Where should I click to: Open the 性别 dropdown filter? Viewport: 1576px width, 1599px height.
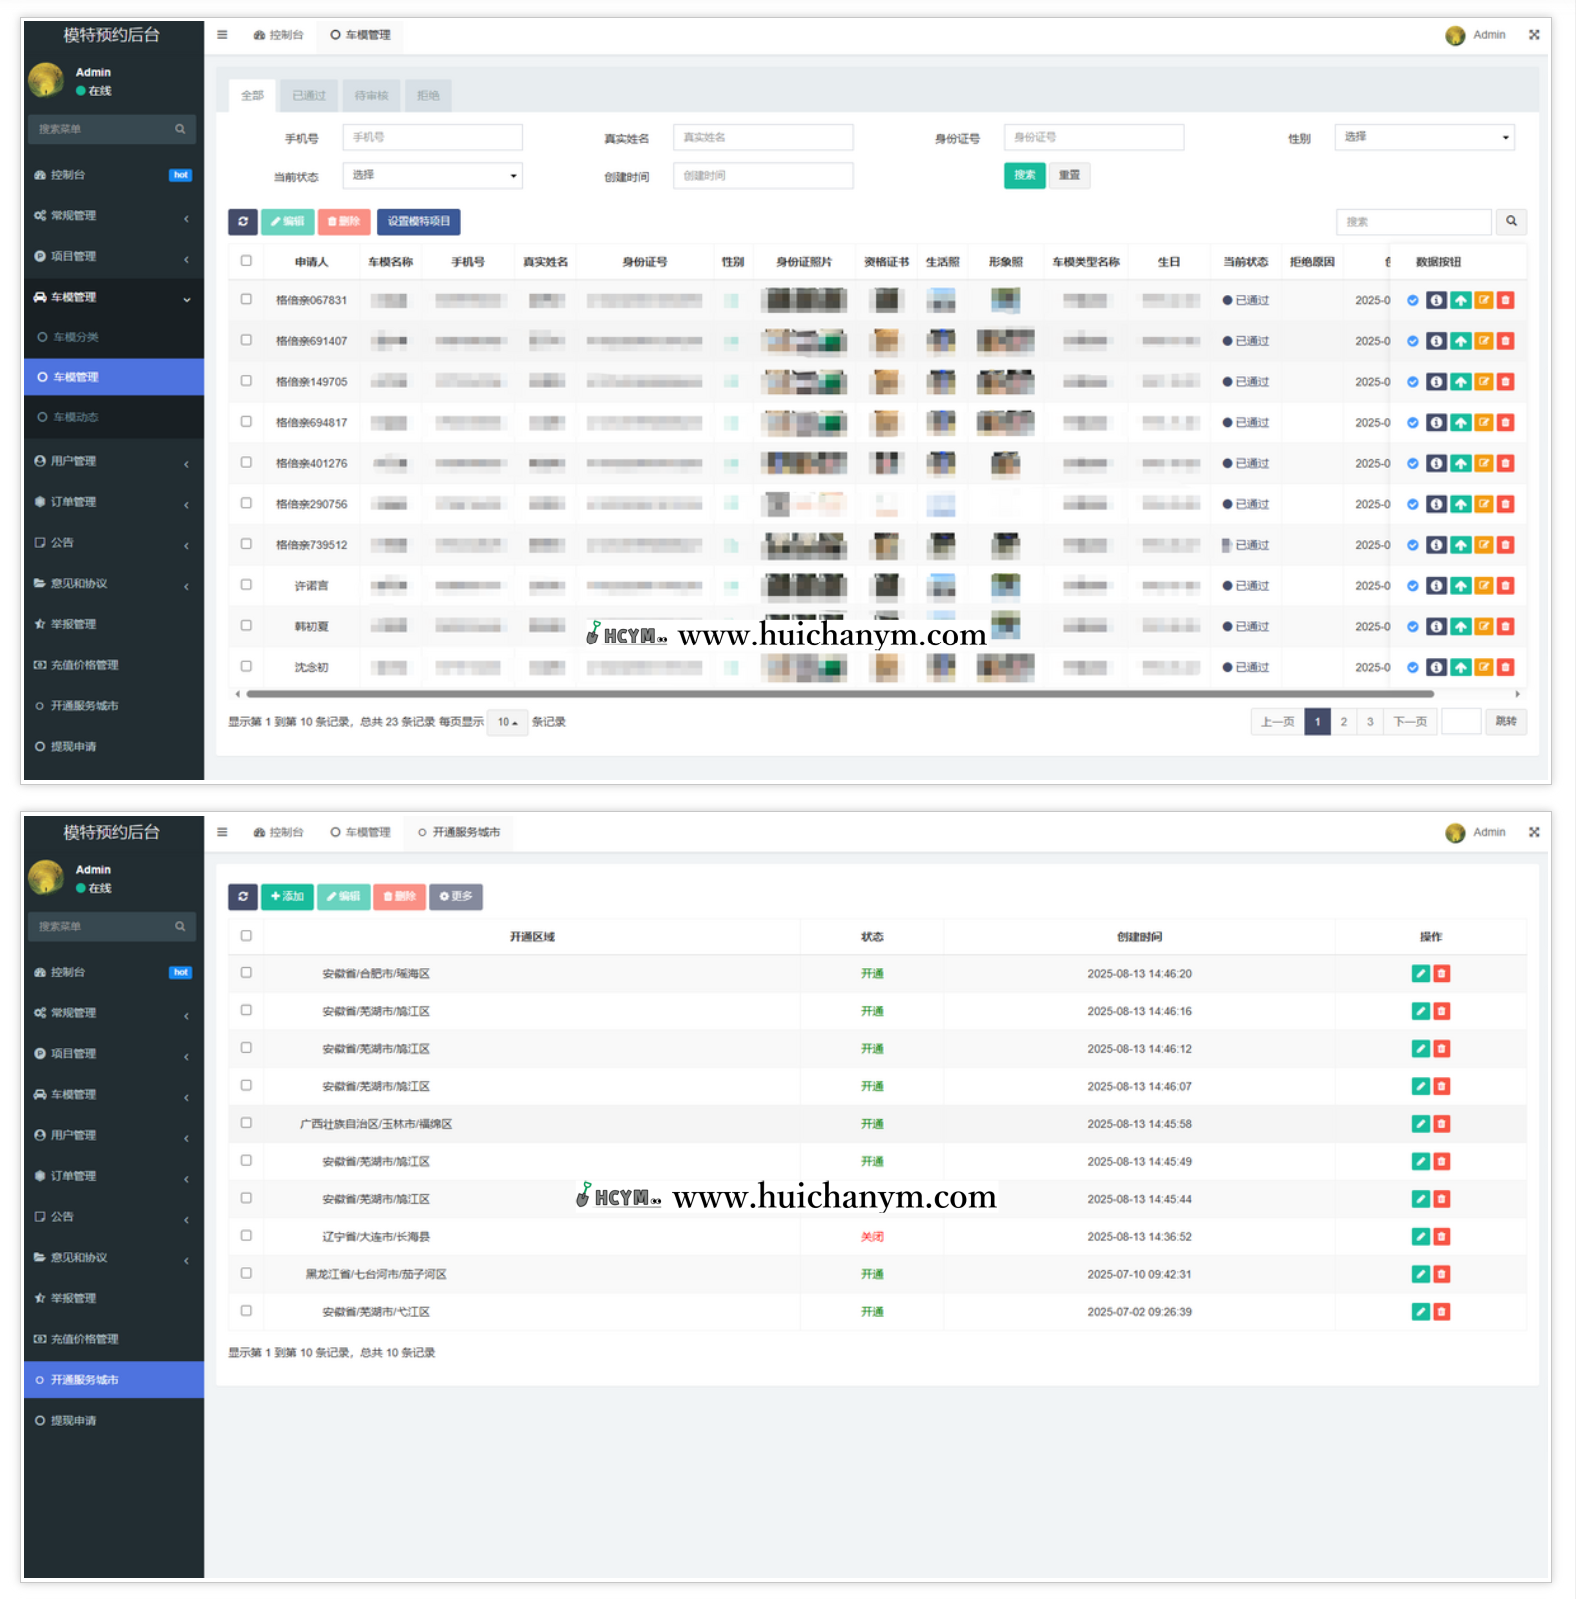pos(1424,137)
